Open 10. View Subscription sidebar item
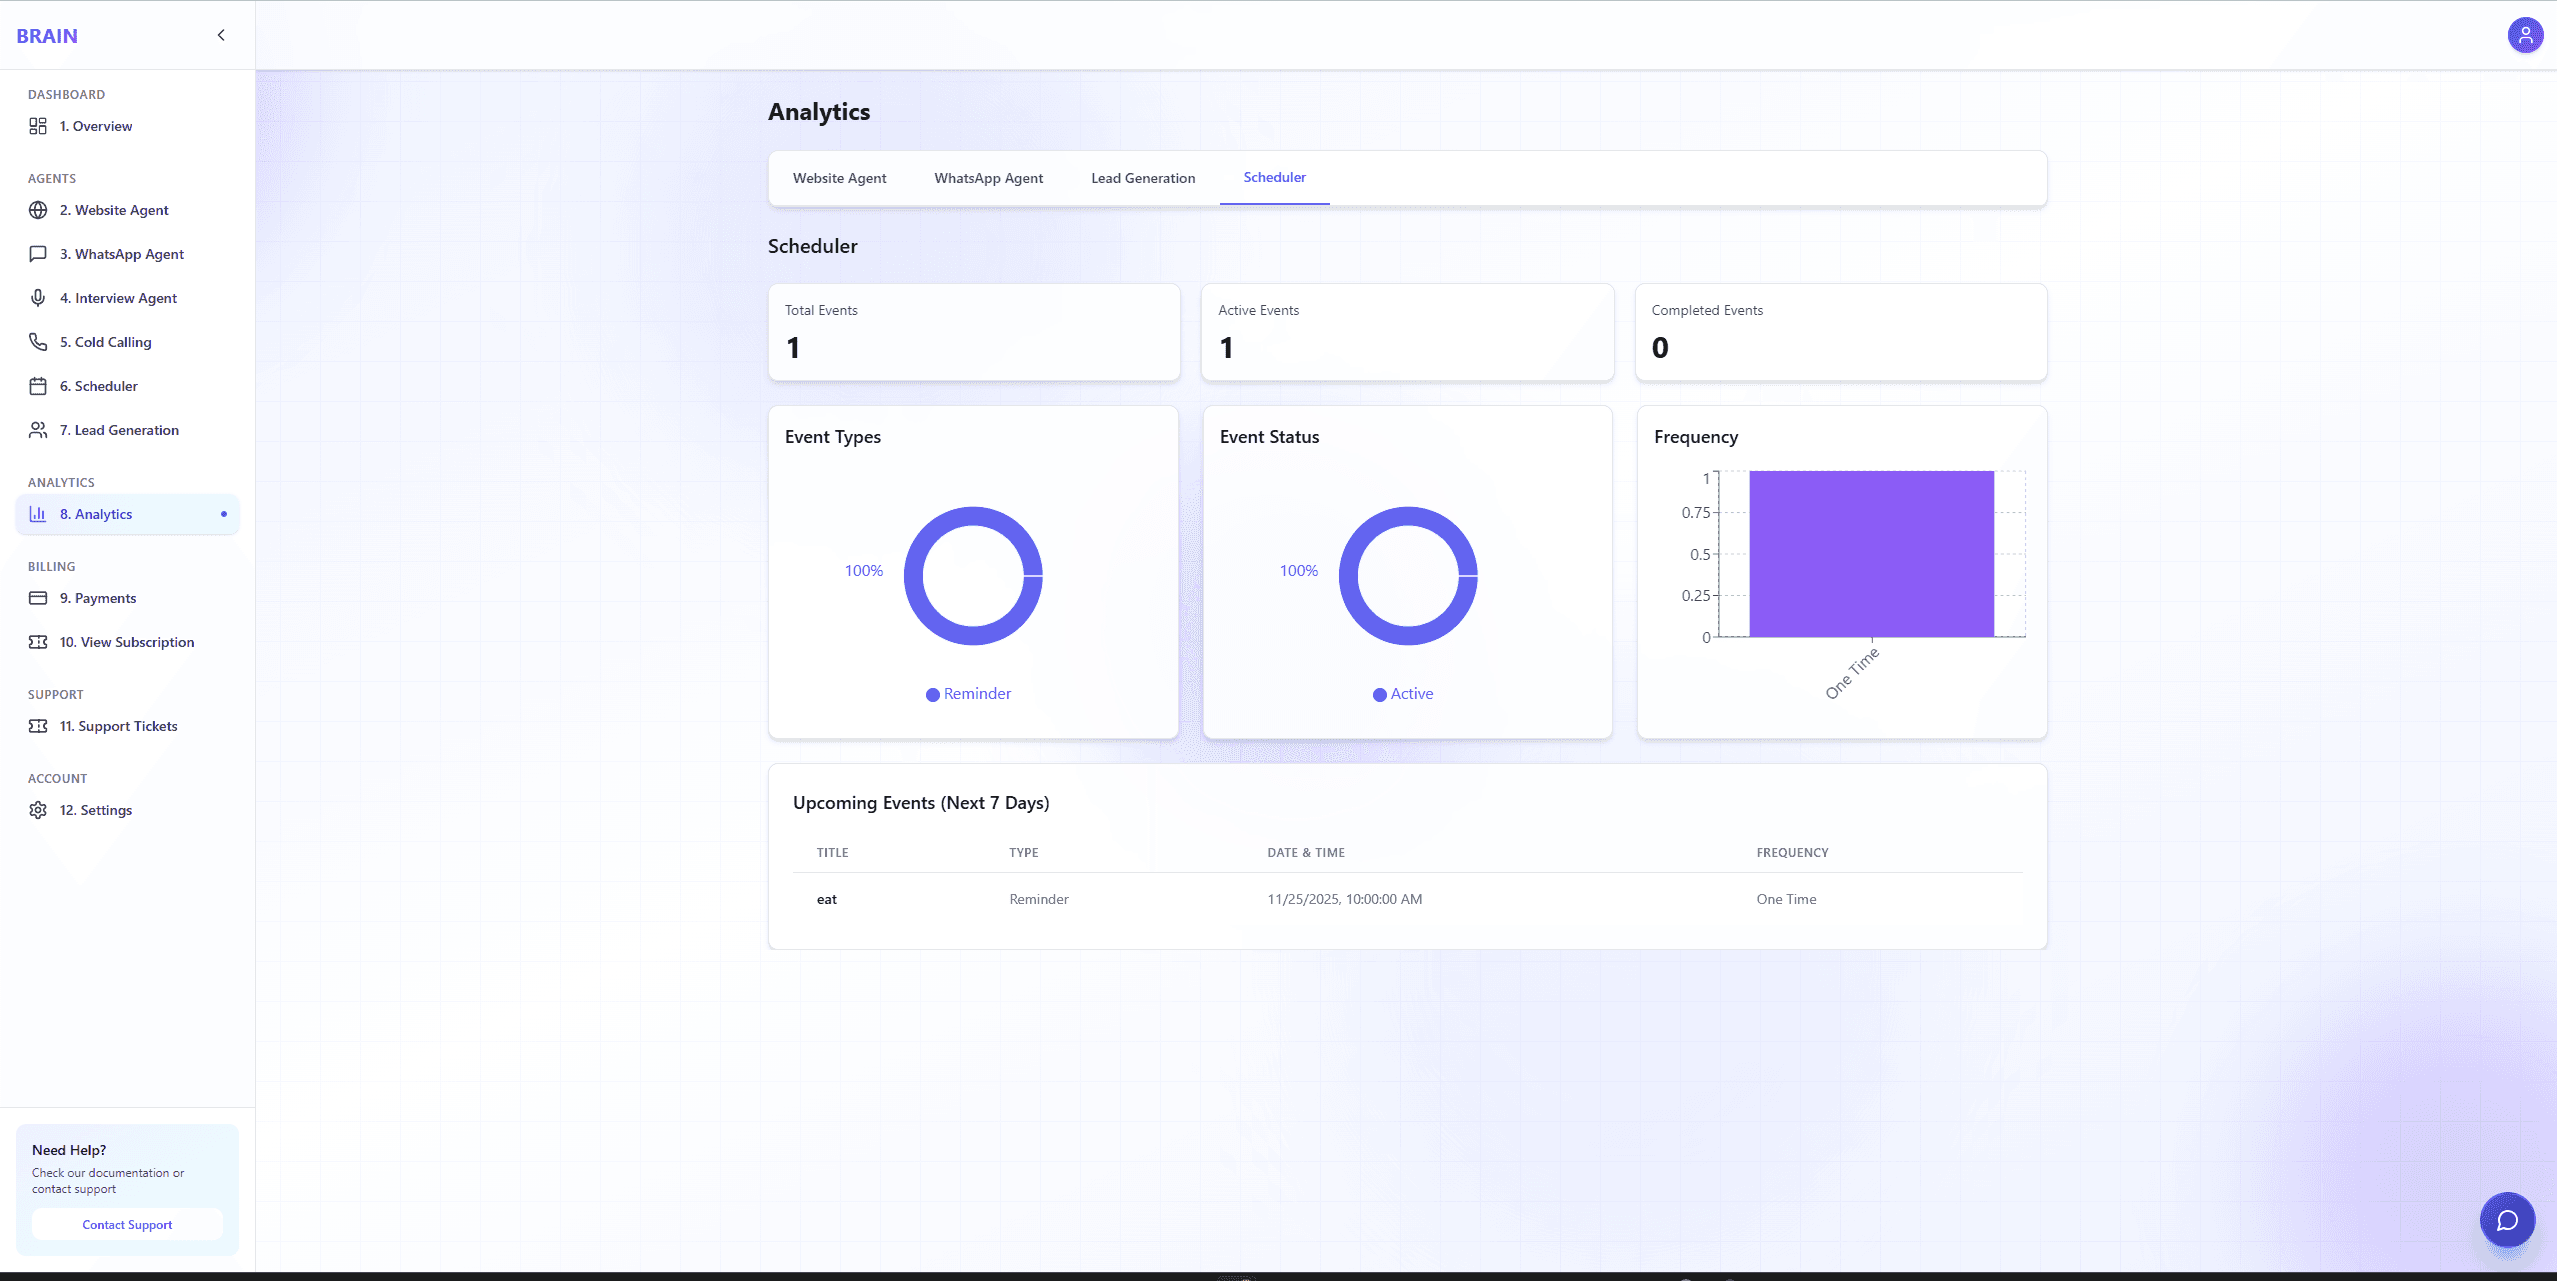Viewport: 2557px width, 1281px height. (x=128, y=642)
